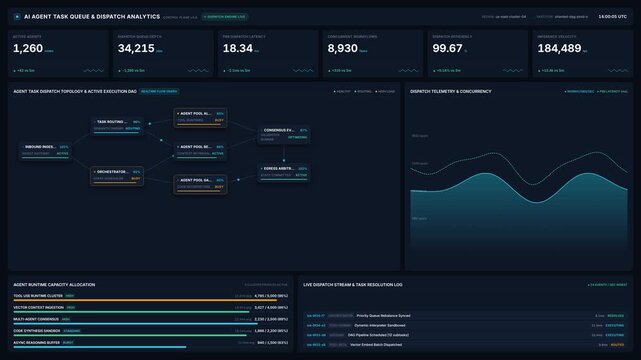
Task: Select the Orchestrator node
Action: coord(117,176)
